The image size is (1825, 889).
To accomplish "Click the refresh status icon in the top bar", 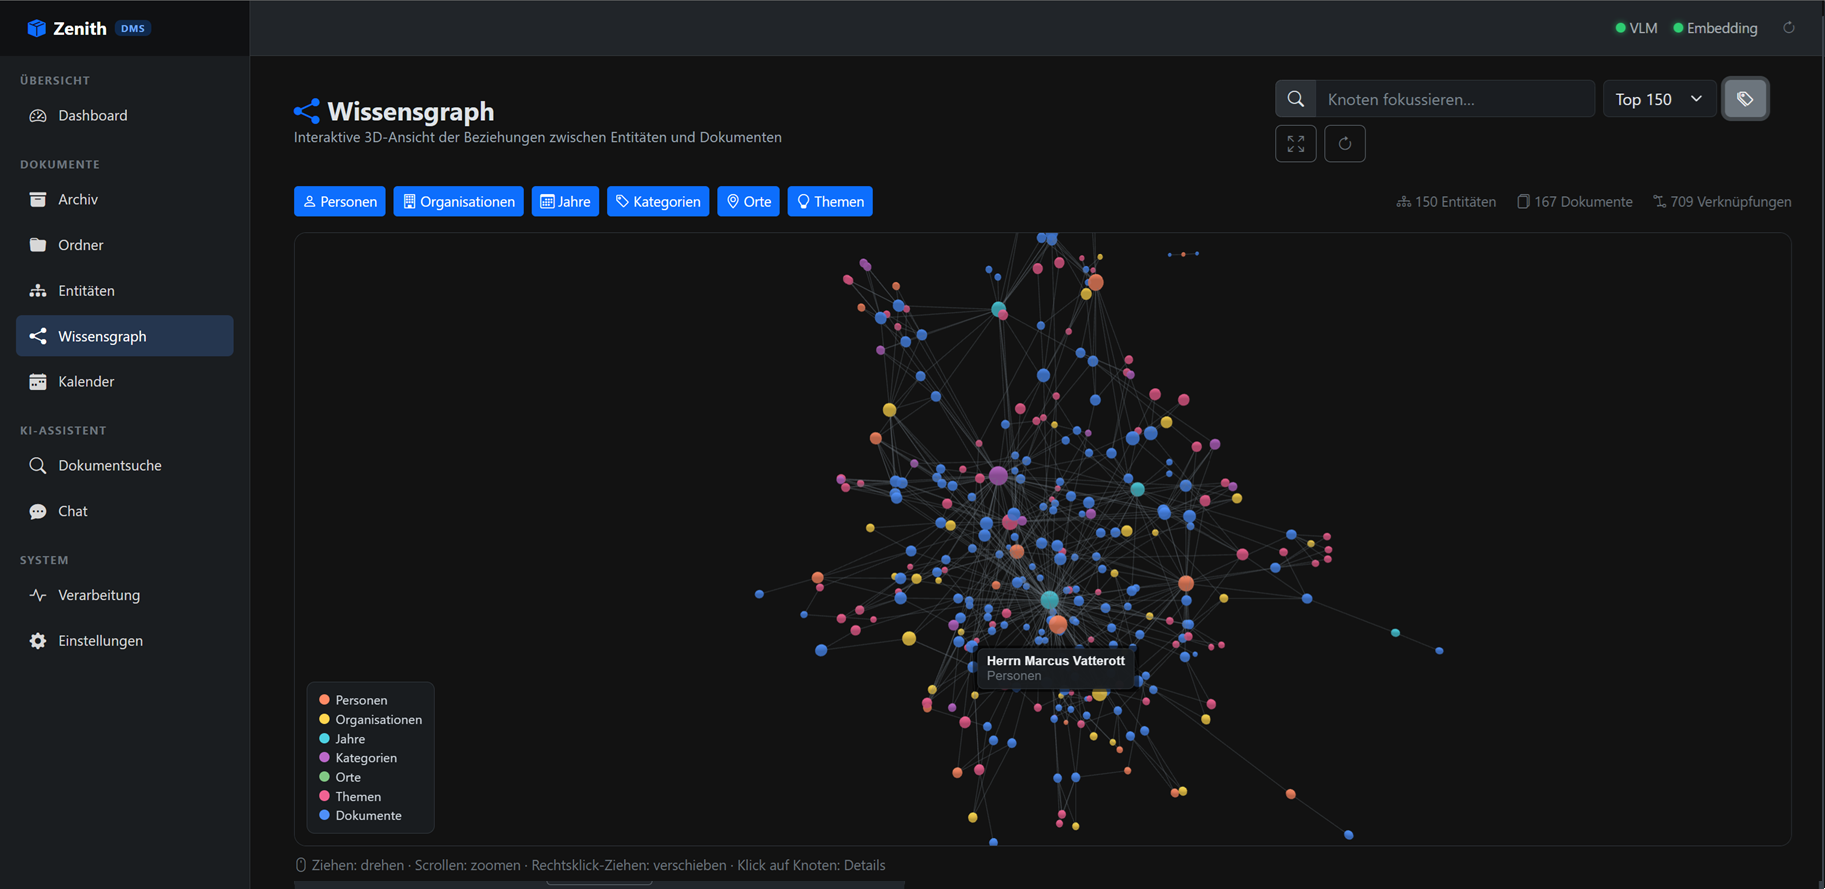I will click(1789, 28).
